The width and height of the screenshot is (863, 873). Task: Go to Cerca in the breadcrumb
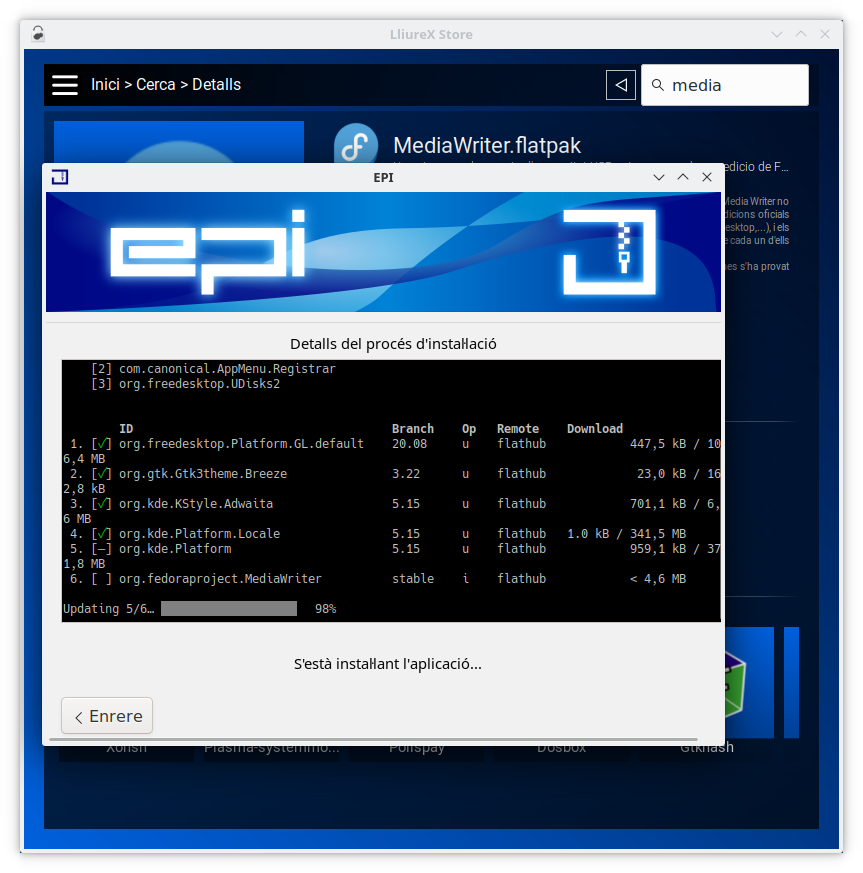pos(156,85)
